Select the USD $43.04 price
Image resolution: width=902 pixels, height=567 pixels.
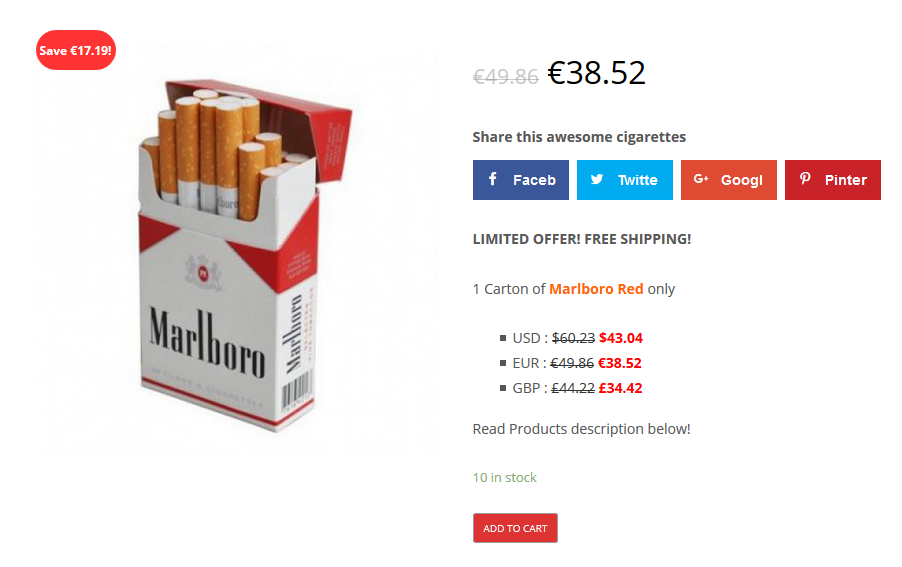click(x=621, y=338)
